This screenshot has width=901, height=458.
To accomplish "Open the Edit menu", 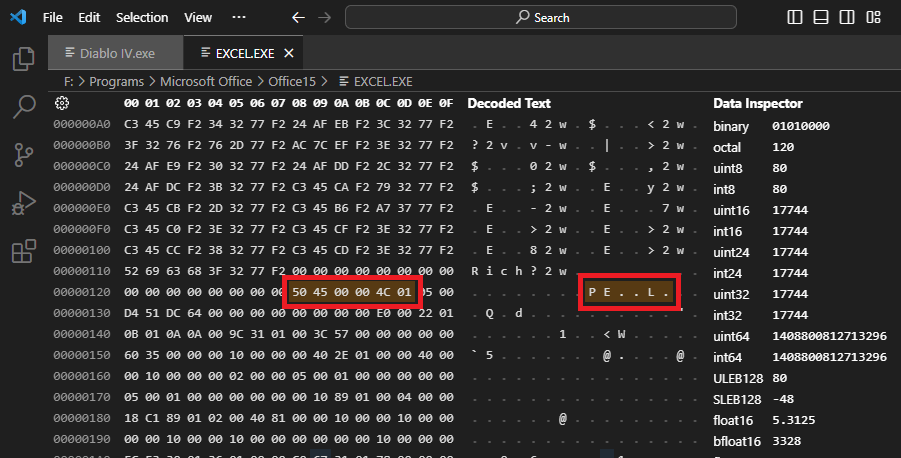I will [x=89, y=18].
